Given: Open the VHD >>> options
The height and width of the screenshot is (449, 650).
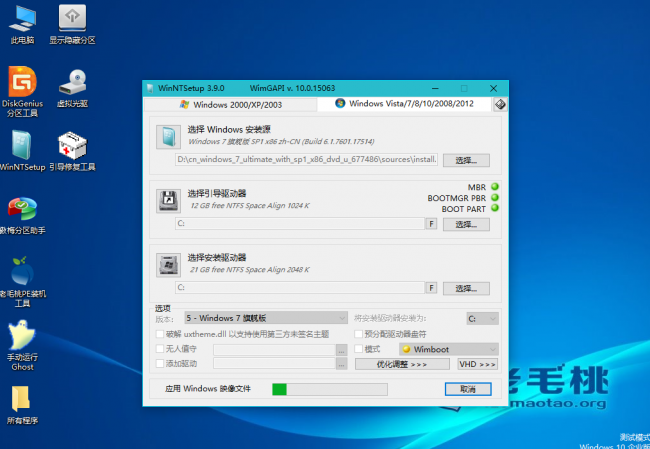Looking at the screenshot, I should click(x=478, y=364).
